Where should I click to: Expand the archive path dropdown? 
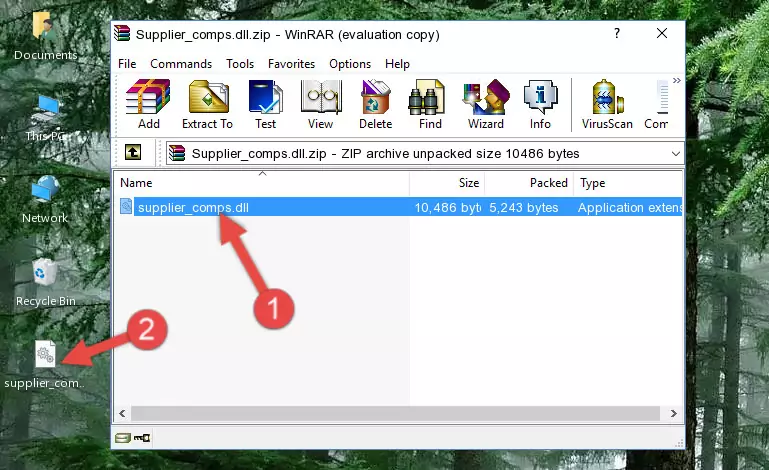676,154
